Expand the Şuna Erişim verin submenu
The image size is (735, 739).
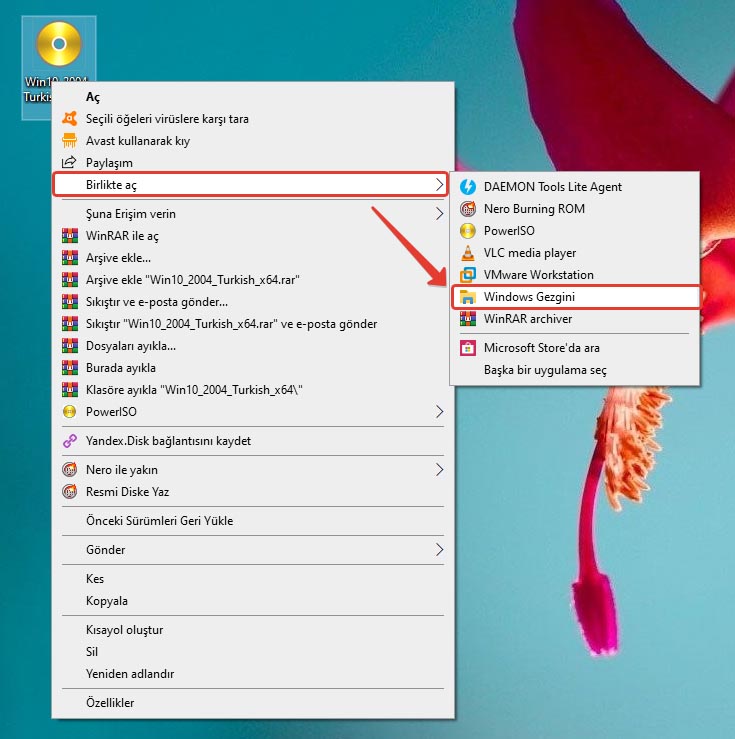tap(438, 214)
